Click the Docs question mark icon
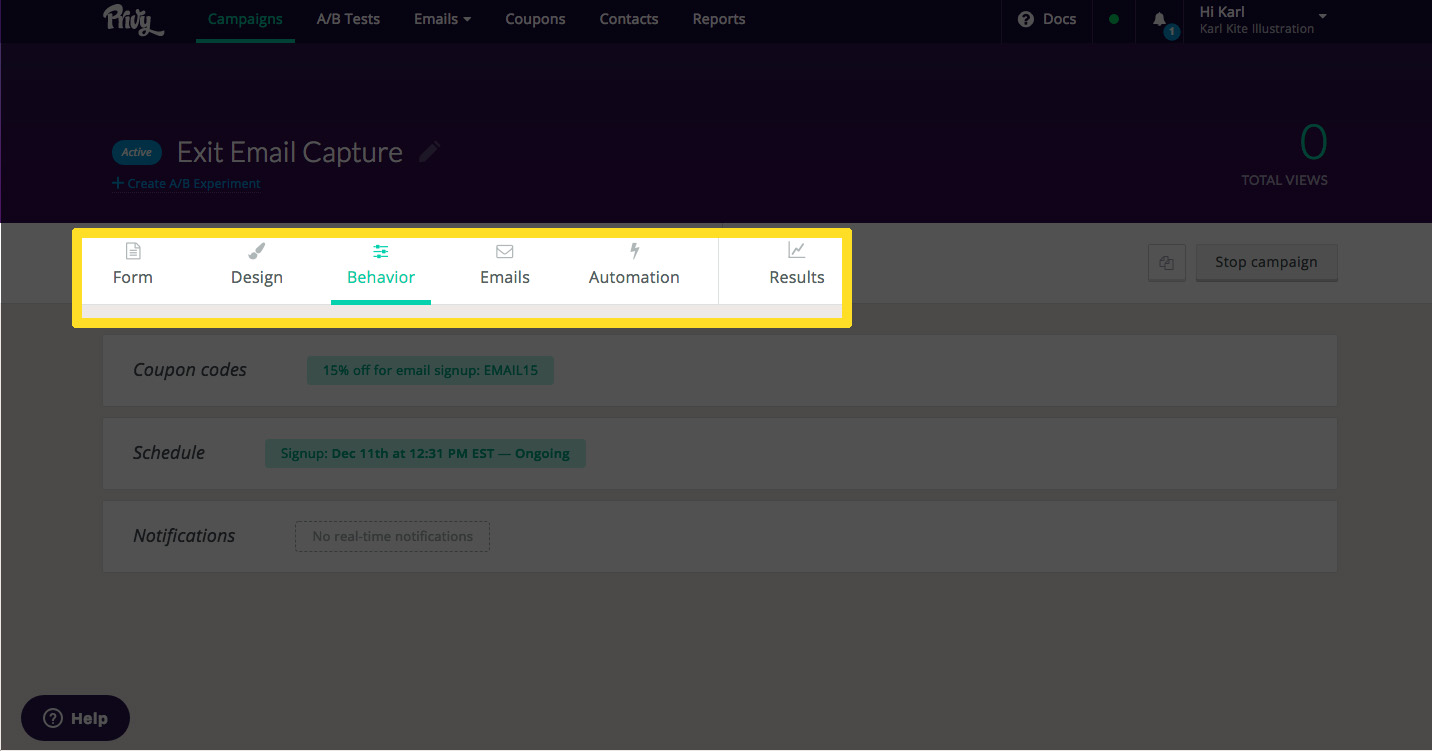Screen dimensions: 1432x751 point(1025,19)
